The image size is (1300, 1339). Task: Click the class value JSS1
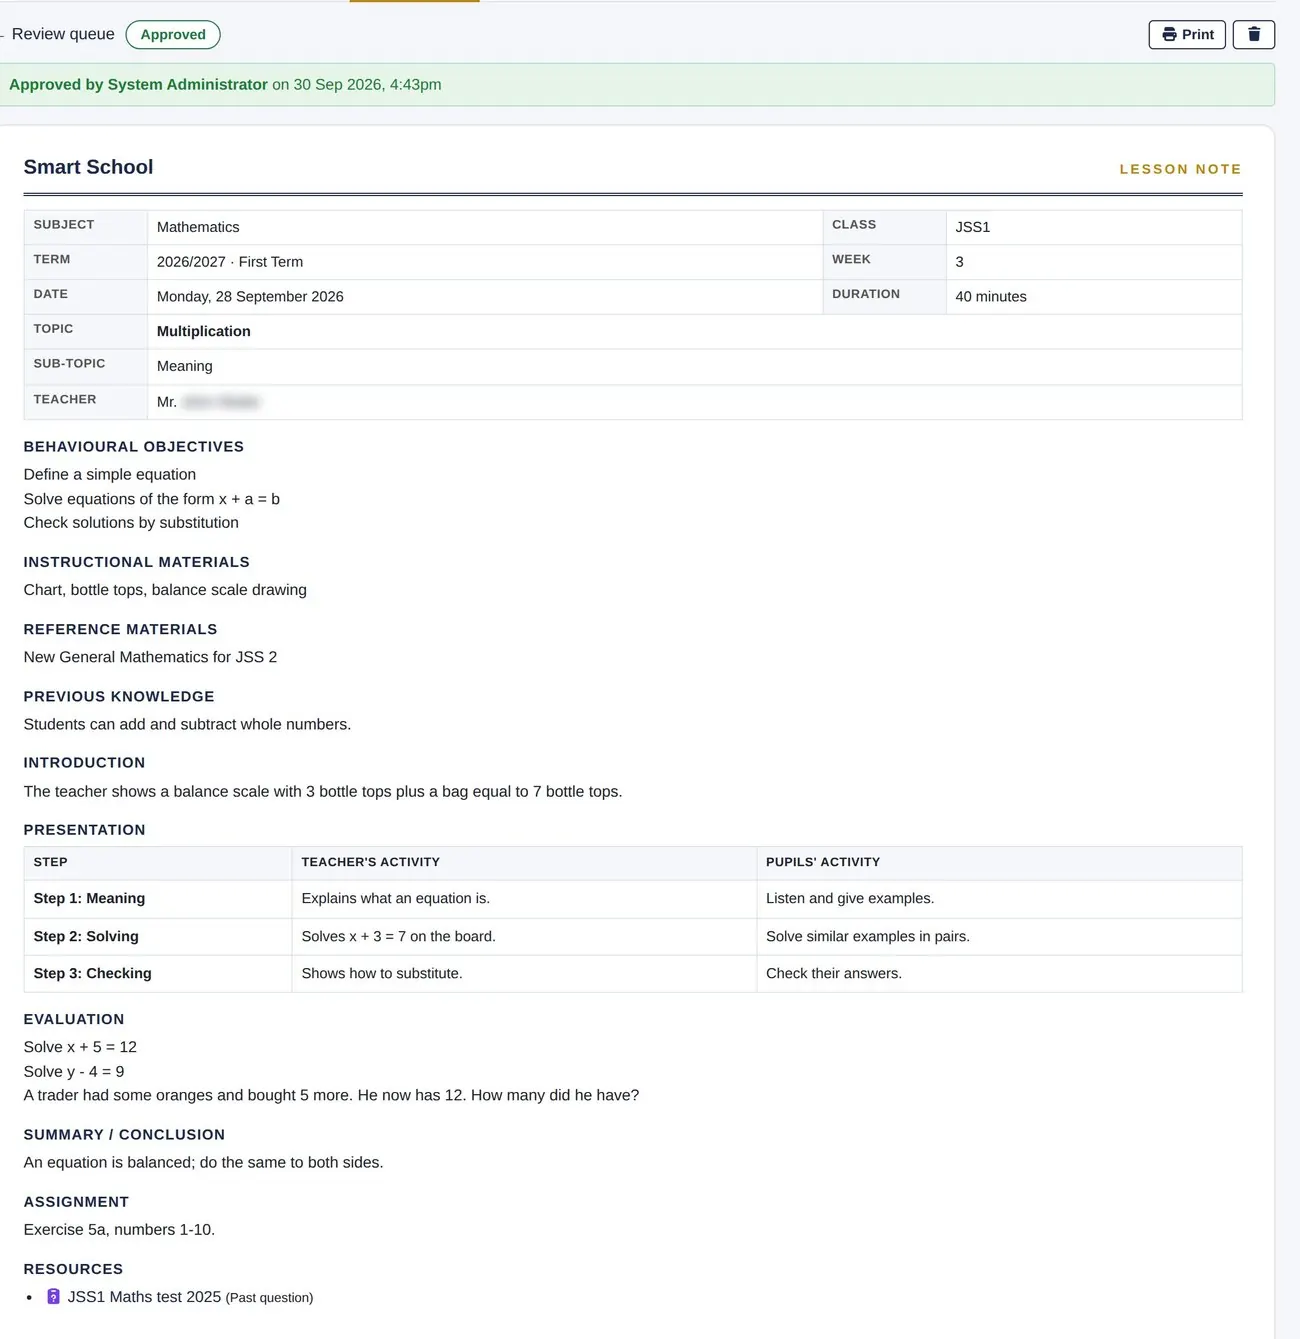(x=972, y=227)
